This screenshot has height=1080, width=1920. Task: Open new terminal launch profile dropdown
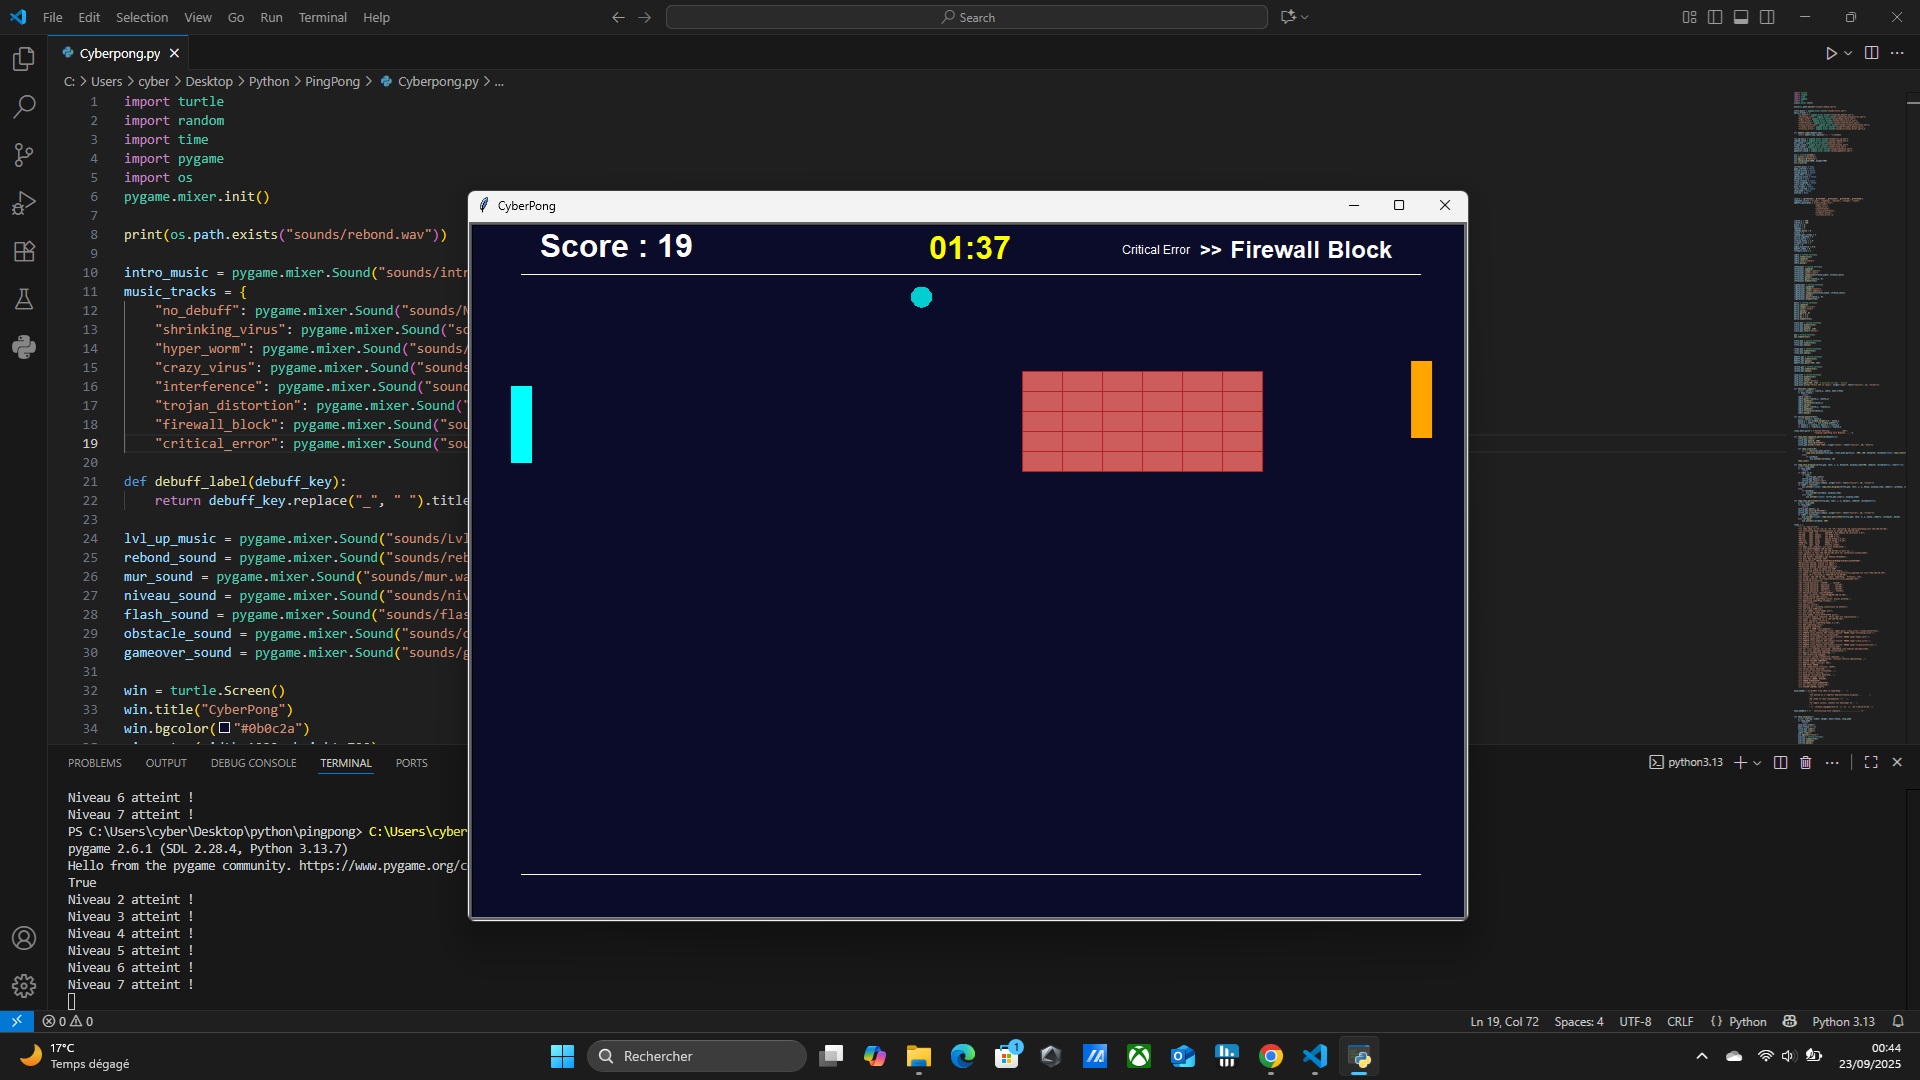pos(1757,763)
